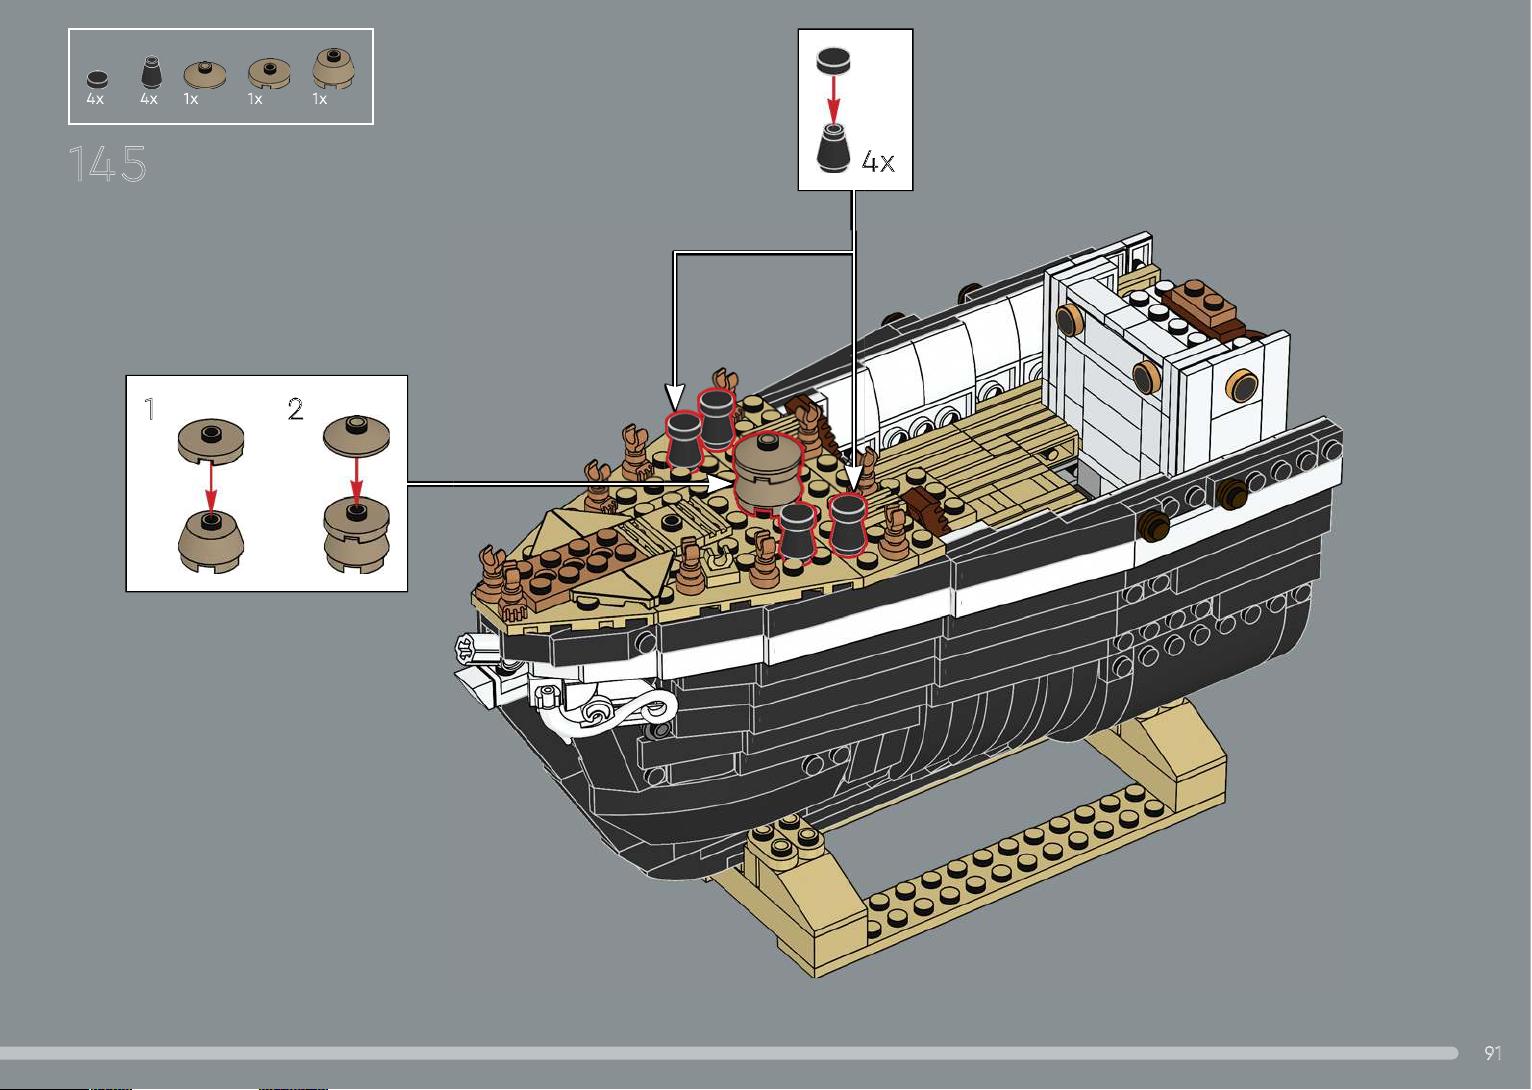Viewport: 1532px width, 1090px height.
Task: Click the sub-step "2" label
Action: [295, 409]
